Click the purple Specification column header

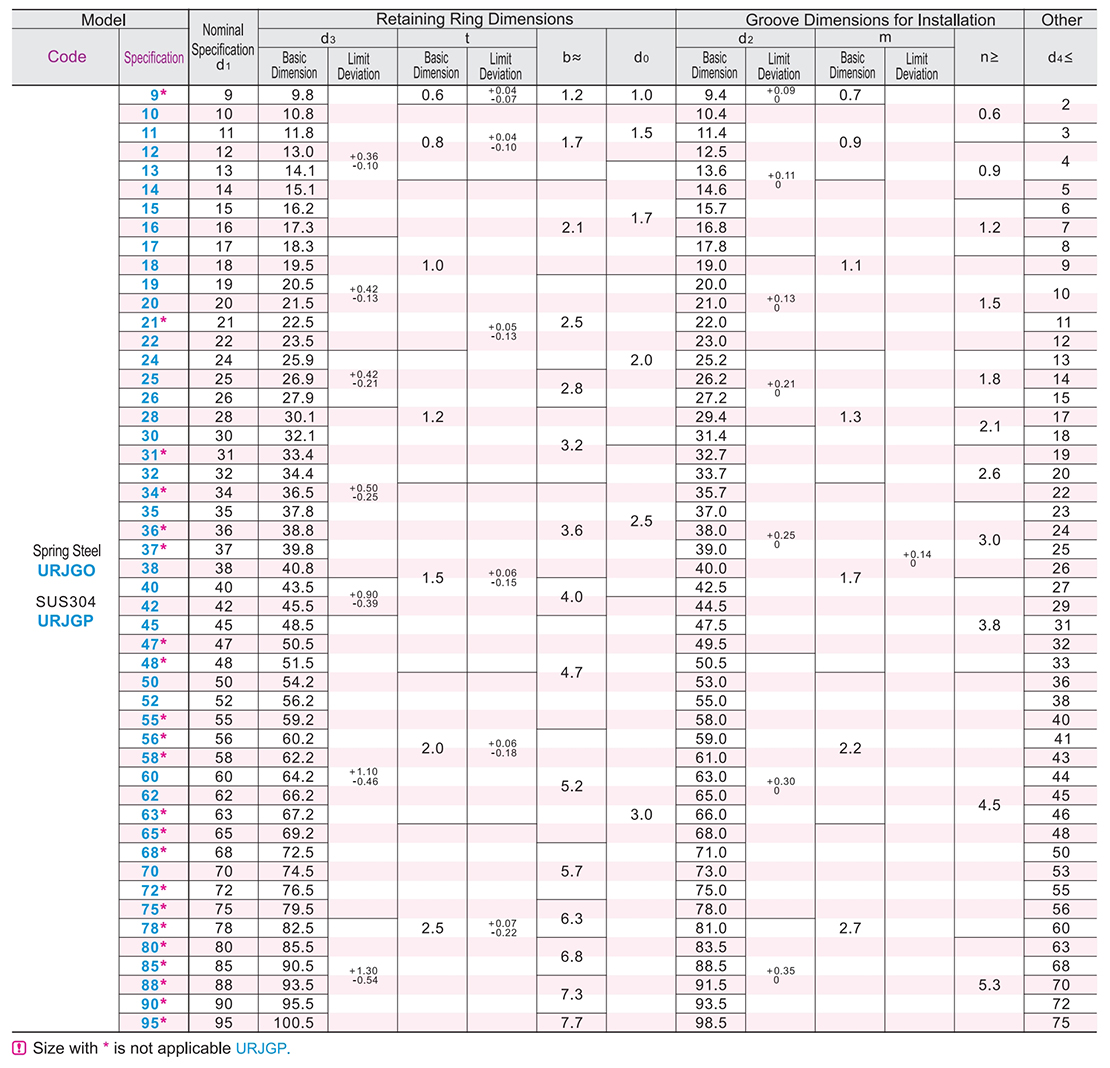pos(154,58)
